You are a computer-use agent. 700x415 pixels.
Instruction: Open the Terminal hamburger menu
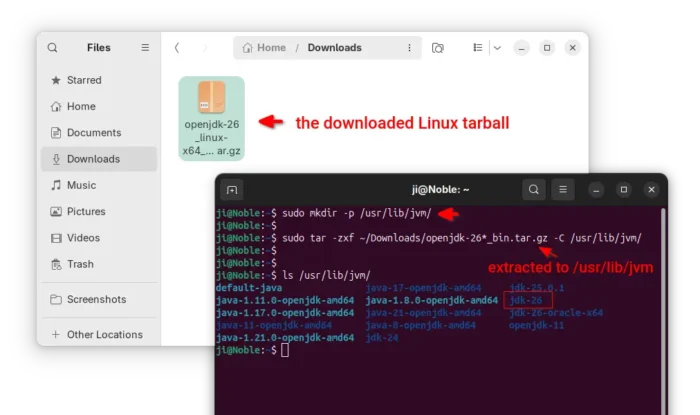(x=563, y=189)
